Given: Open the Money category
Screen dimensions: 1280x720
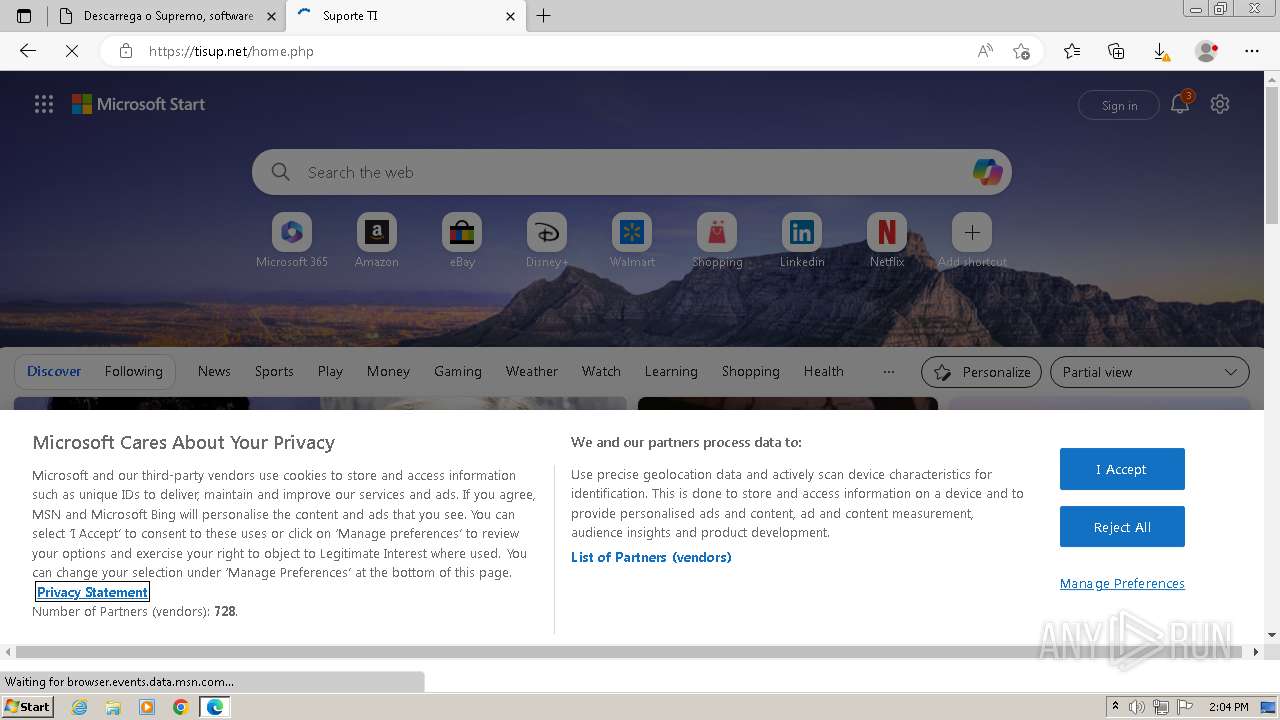Looking at the screenshot, I should click(388, 371).
